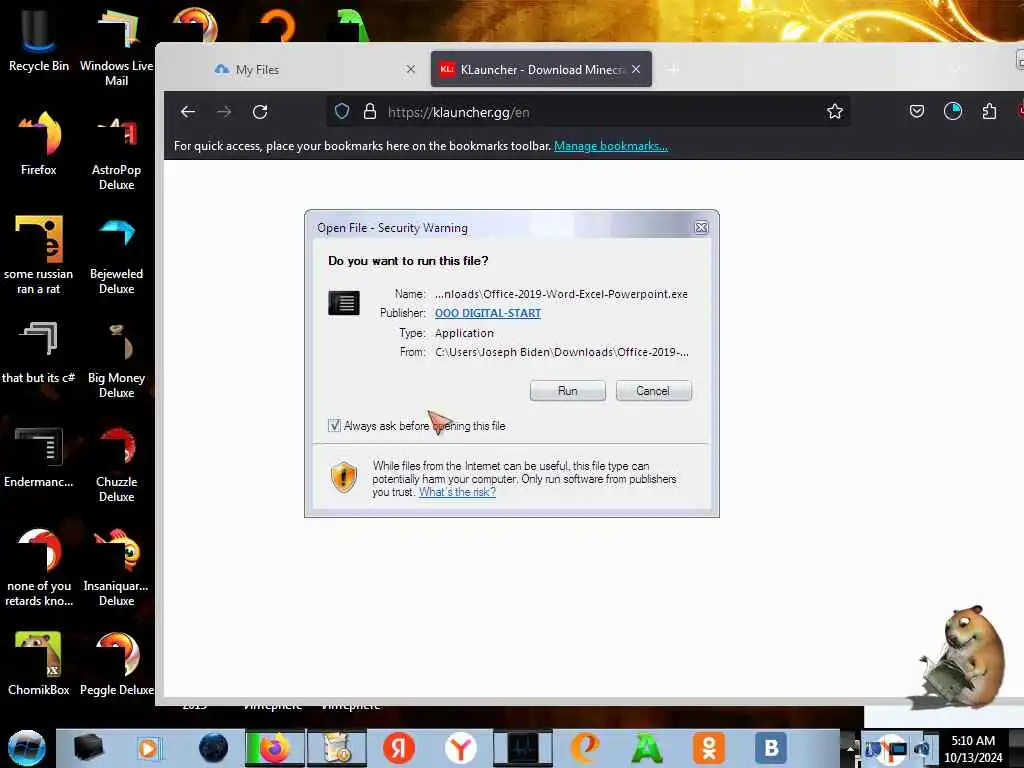Open Windows Start orb
Image resolution: width=1024 pixels, height=768 pixels.
click(26, 748)
